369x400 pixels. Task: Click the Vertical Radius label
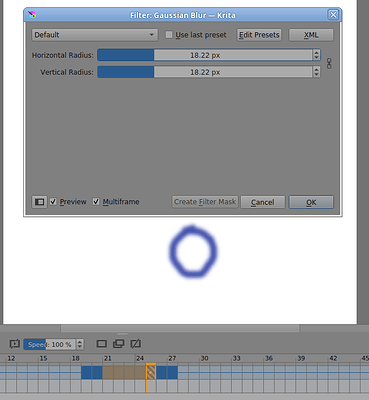pos(67,72)
